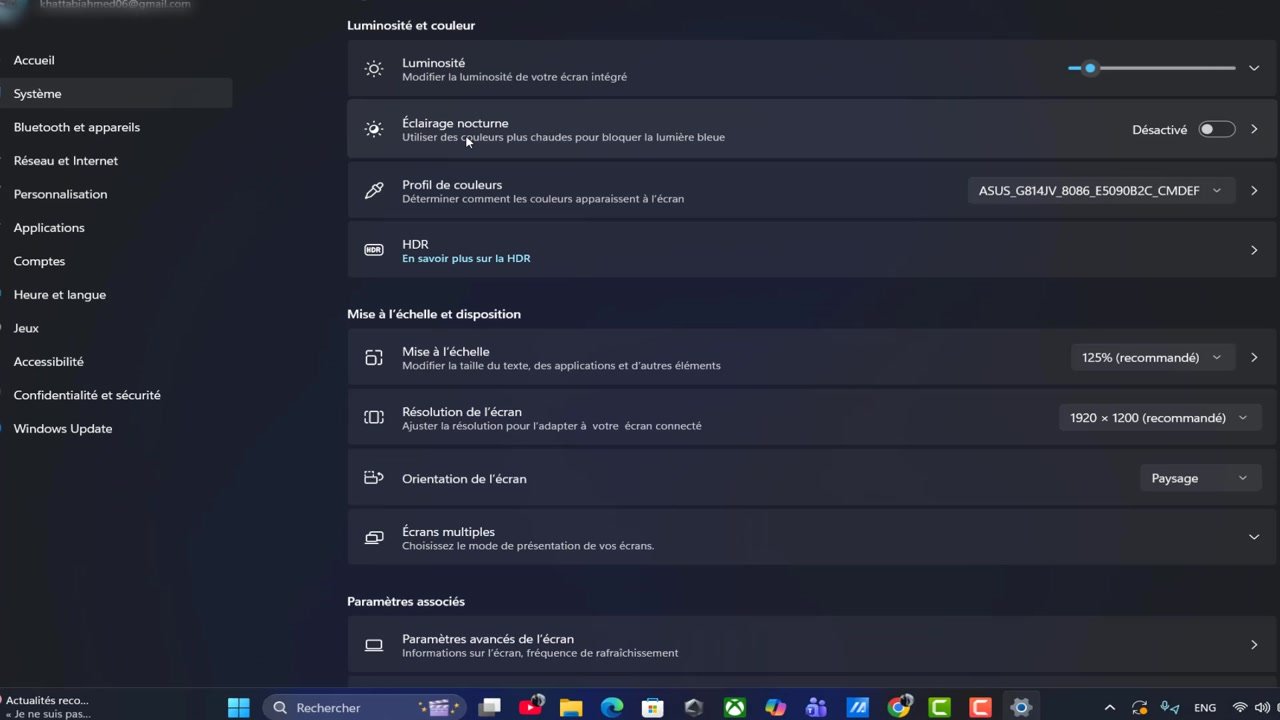Show hidden system tray icons
Viewport: 1280px width, 720px height.
click(x=1110, y=707)
